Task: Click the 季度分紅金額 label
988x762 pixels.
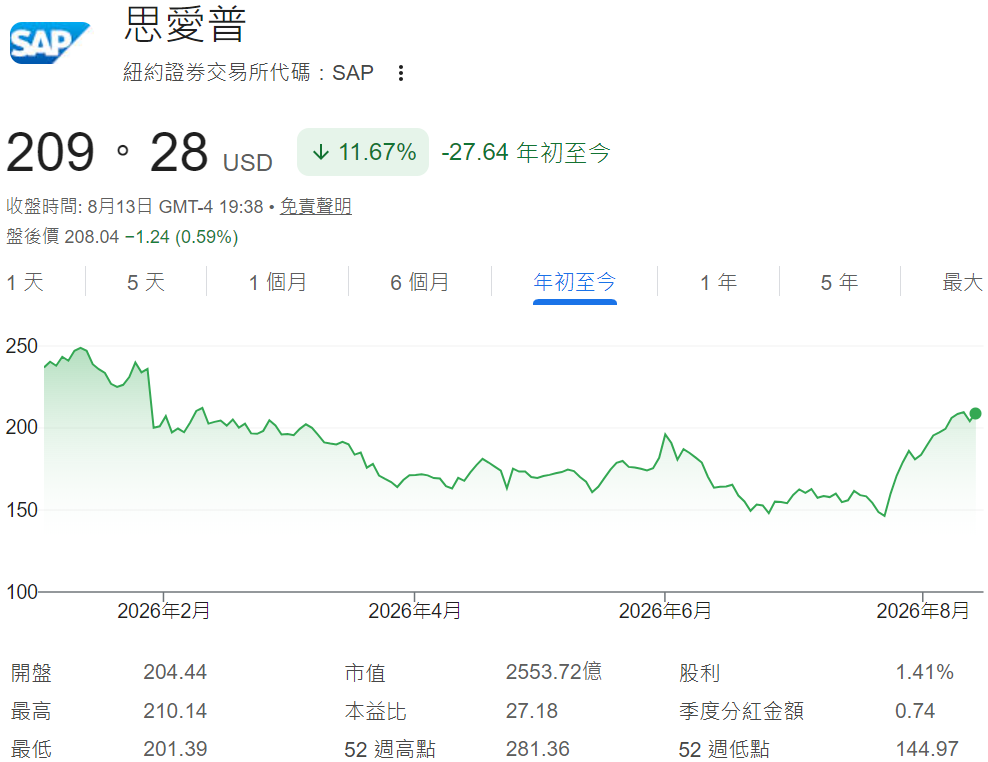Action: point(742,711)
